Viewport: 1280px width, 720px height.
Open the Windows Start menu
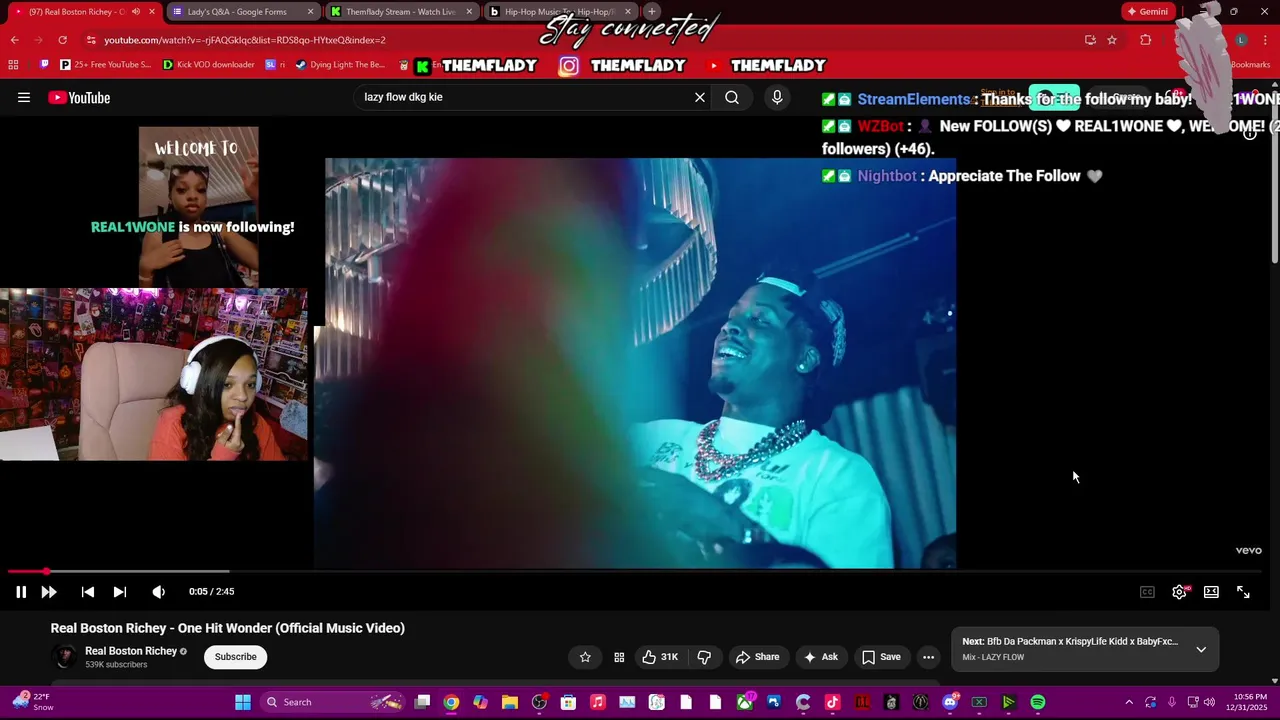pyautogui.click(x=243, y=702)
